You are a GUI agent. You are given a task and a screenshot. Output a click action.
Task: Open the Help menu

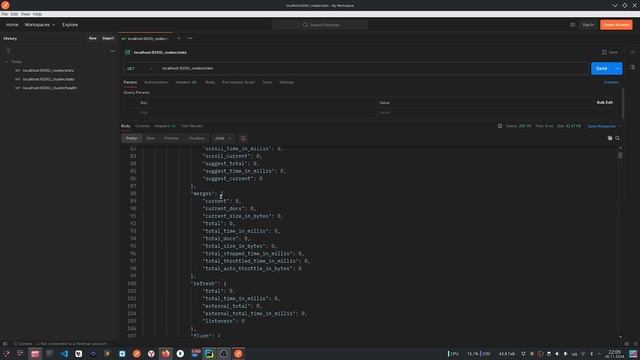pos(37,14)
